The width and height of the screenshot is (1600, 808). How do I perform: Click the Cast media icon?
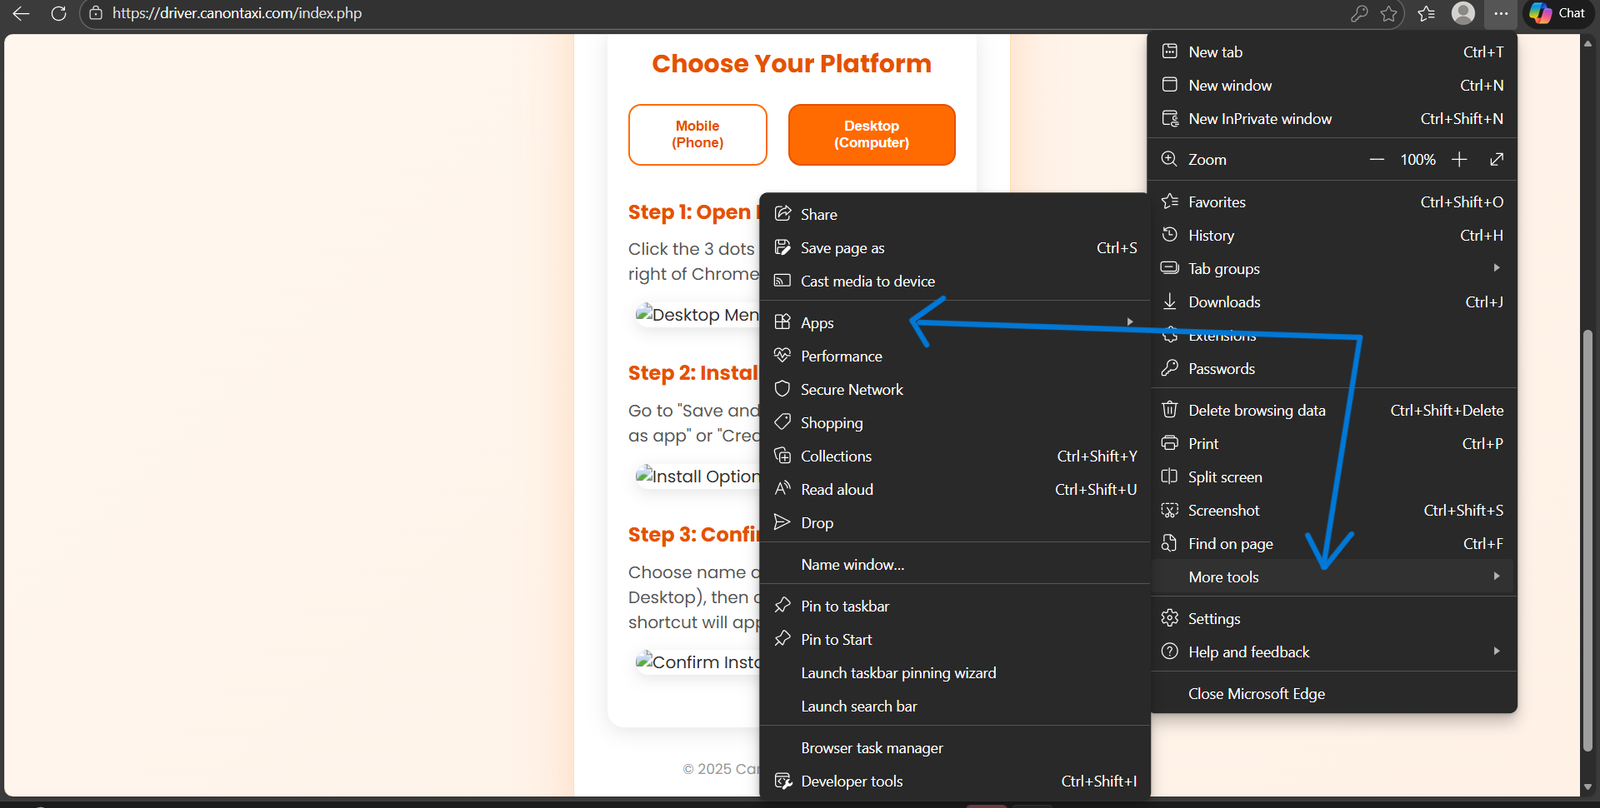point(783,281)
